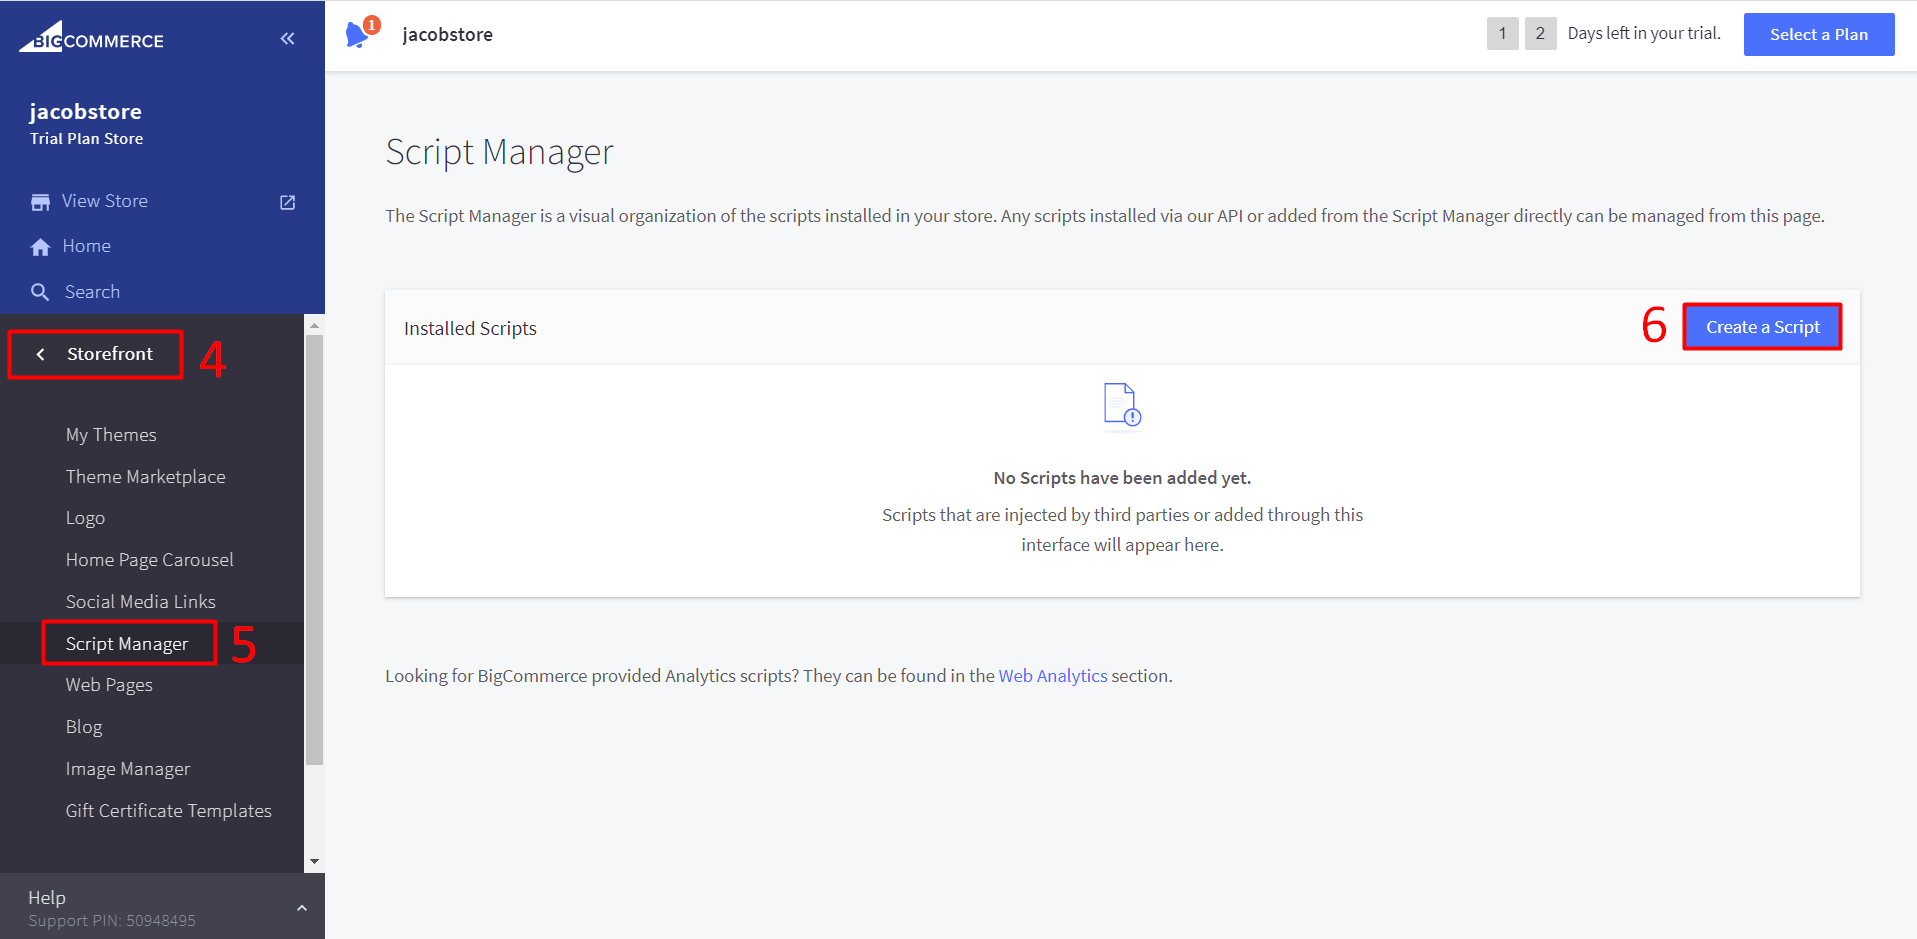Select Web Pages in sidebar

point(109,685)
